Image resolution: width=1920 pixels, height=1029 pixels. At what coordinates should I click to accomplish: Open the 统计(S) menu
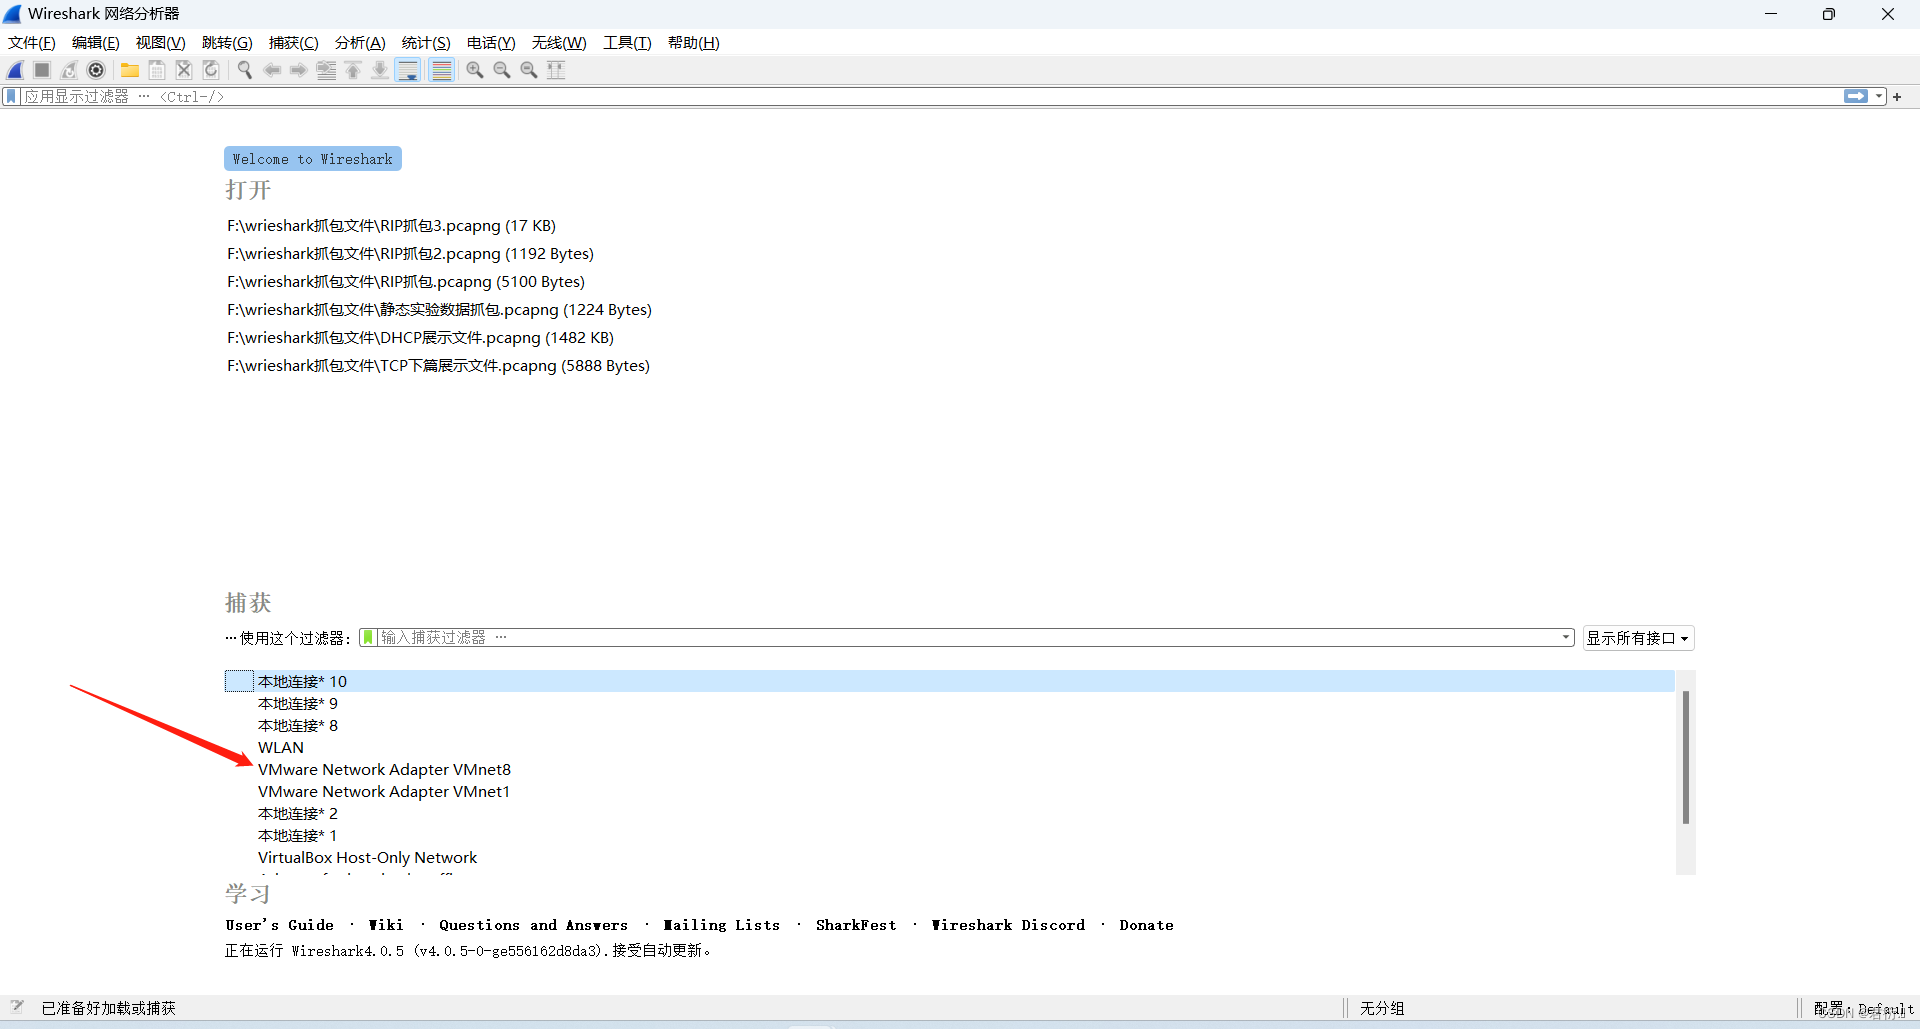(x=426, y=43)
